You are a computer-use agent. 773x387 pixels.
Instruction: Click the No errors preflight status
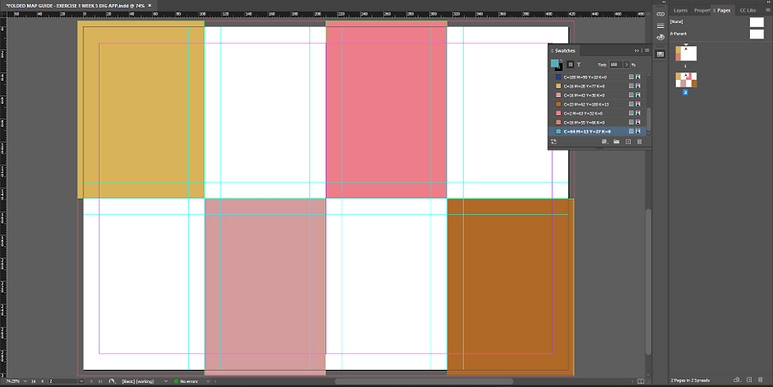[186, 381]
